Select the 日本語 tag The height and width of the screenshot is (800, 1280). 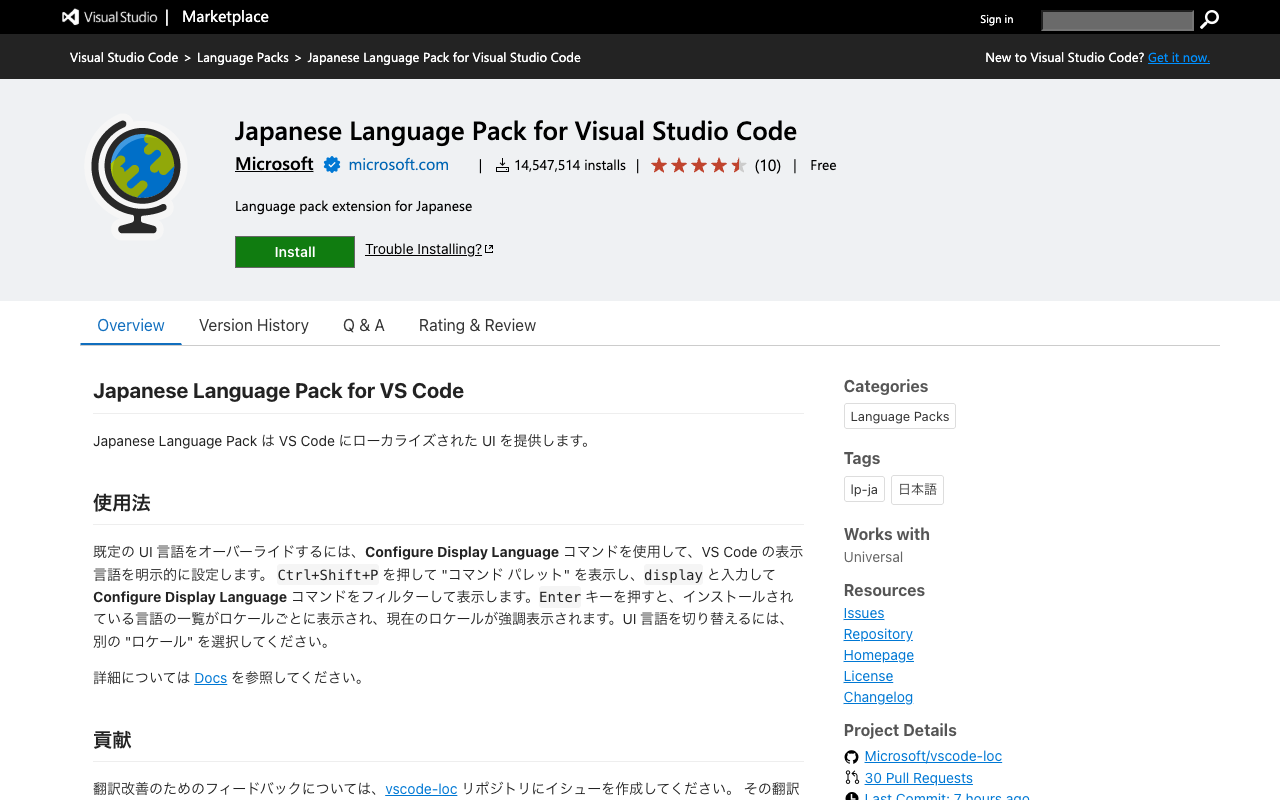917,489
